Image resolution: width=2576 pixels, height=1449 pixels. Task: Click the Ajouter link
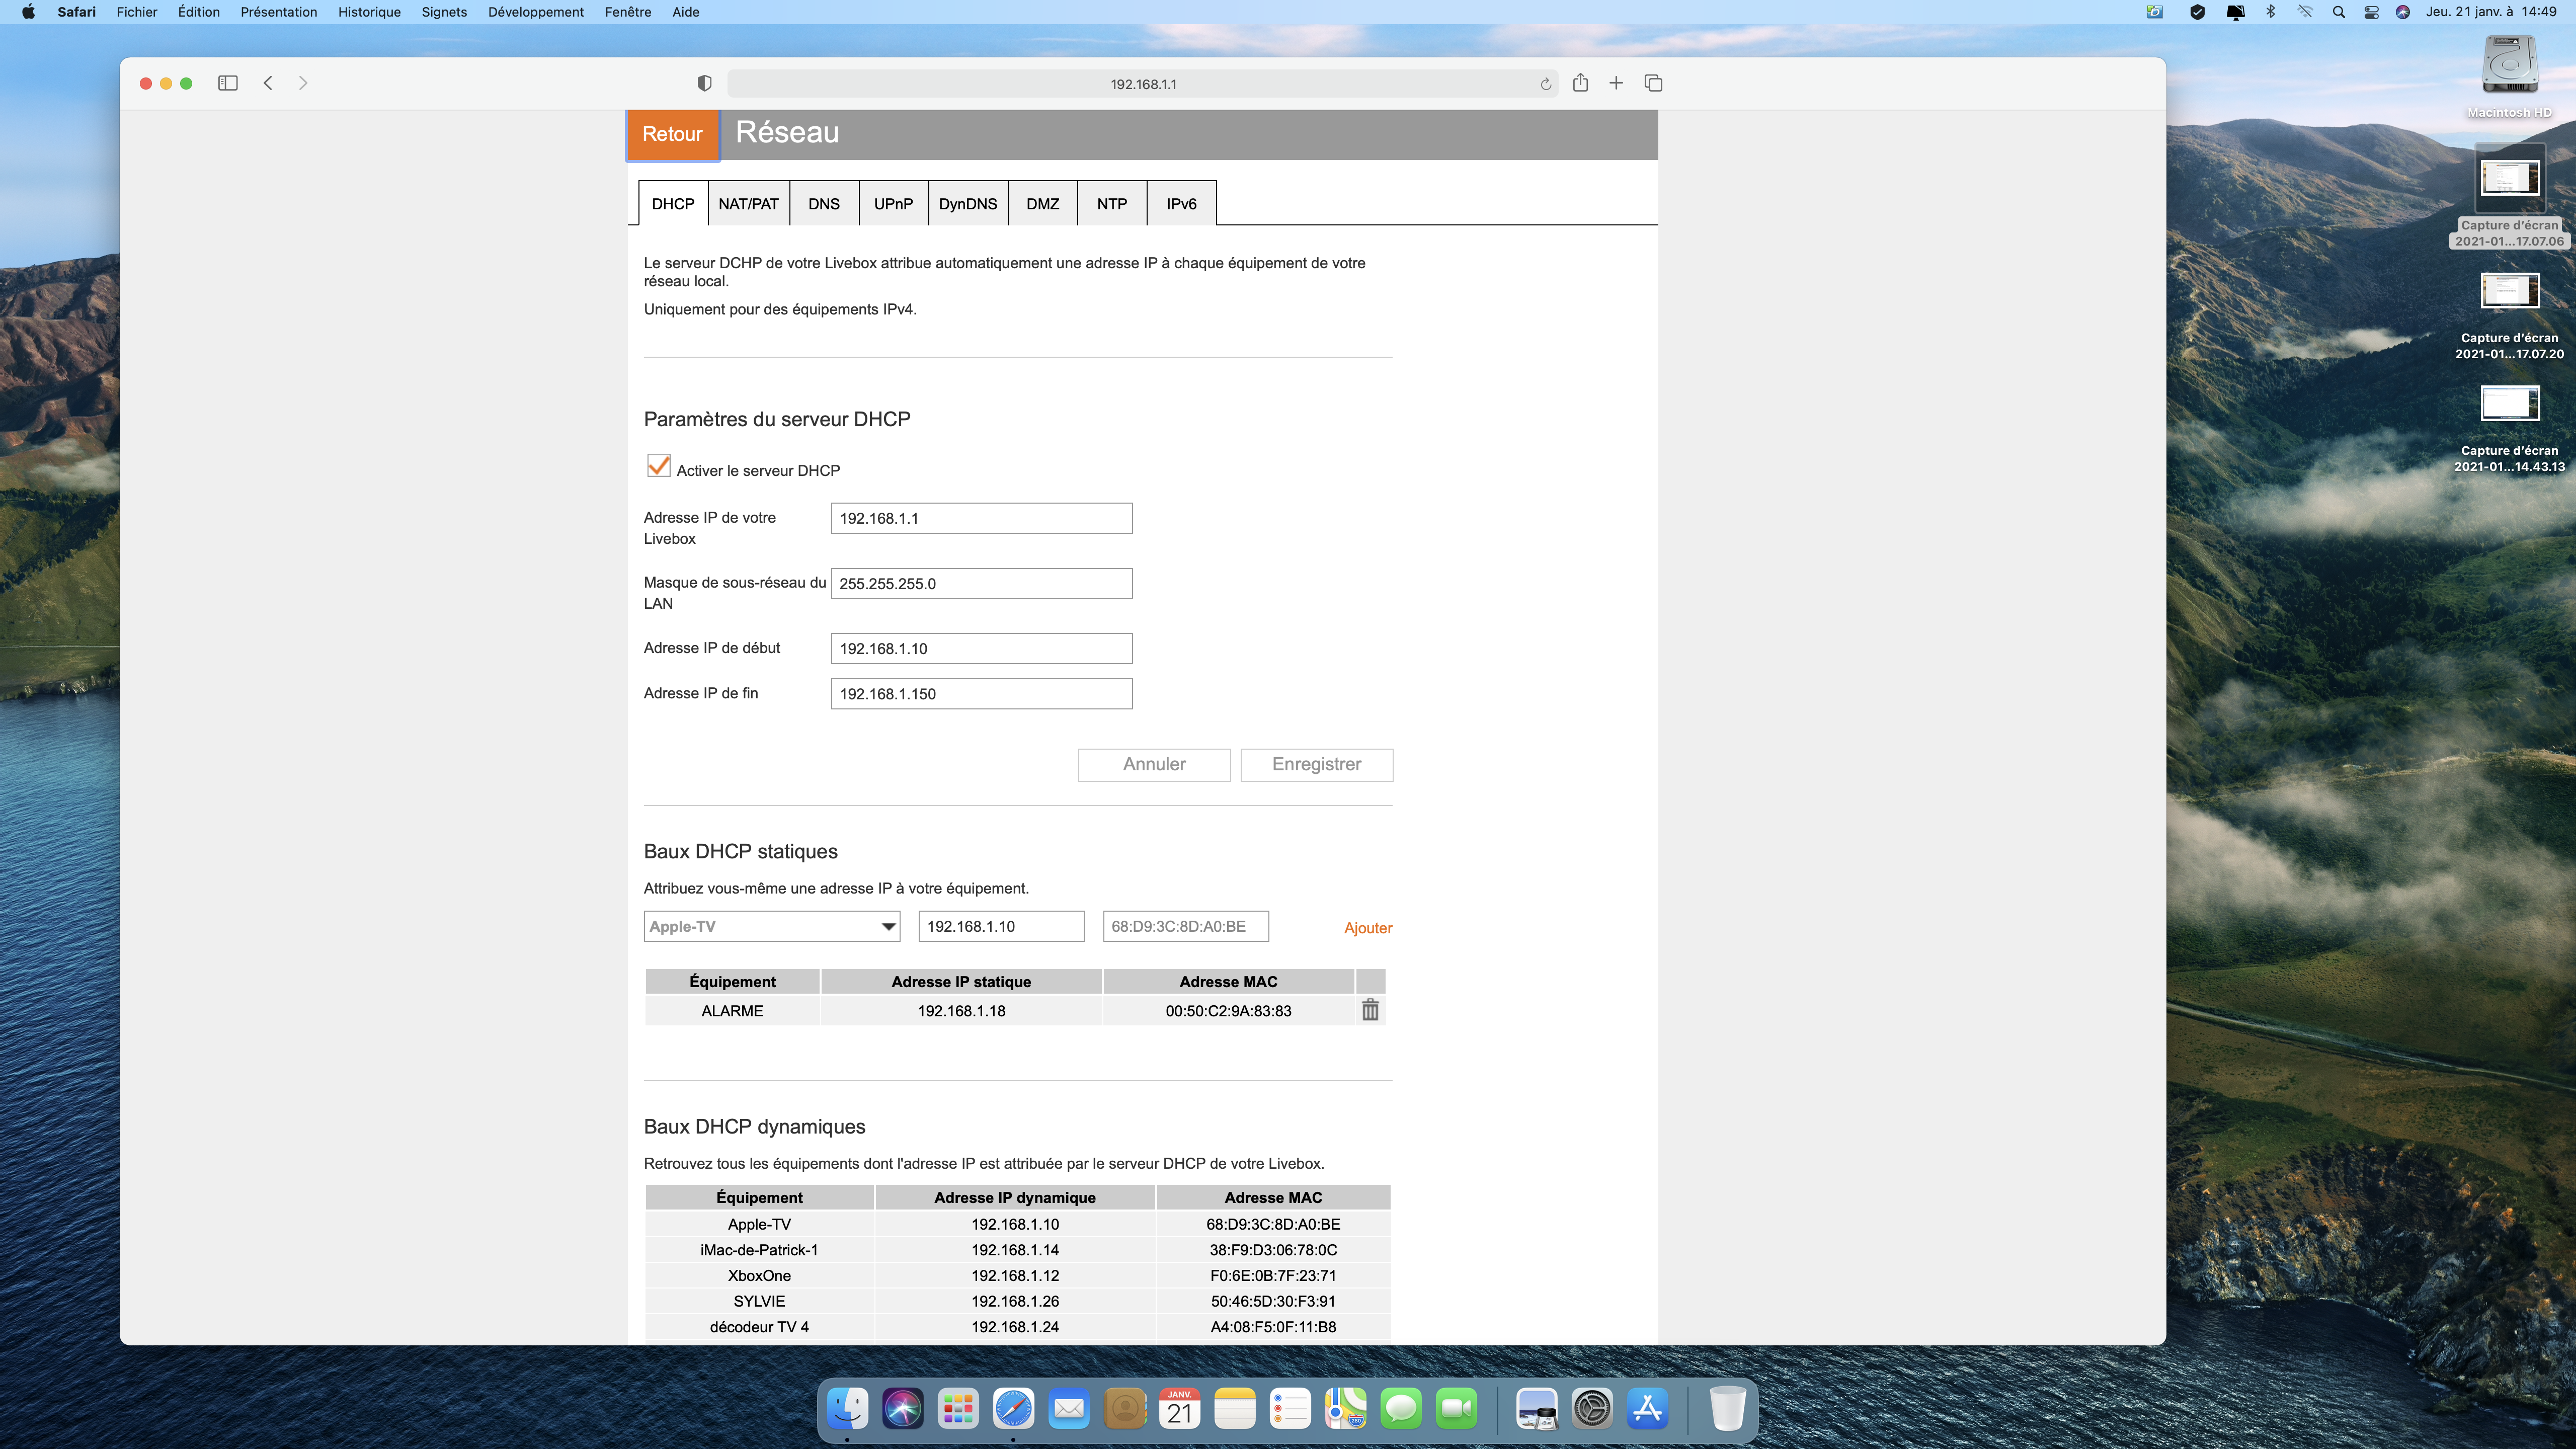pos(1367,927)
